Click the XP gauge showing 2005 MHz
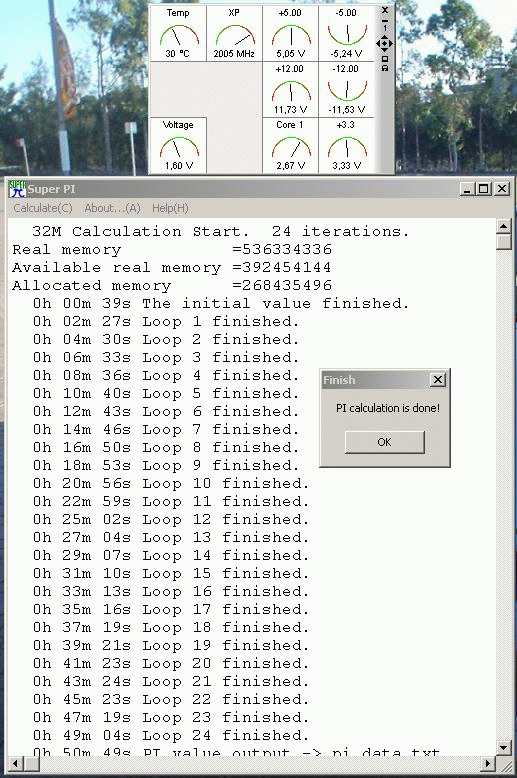The width and height of the screenshot is (517, 778). tap(234, 33)
